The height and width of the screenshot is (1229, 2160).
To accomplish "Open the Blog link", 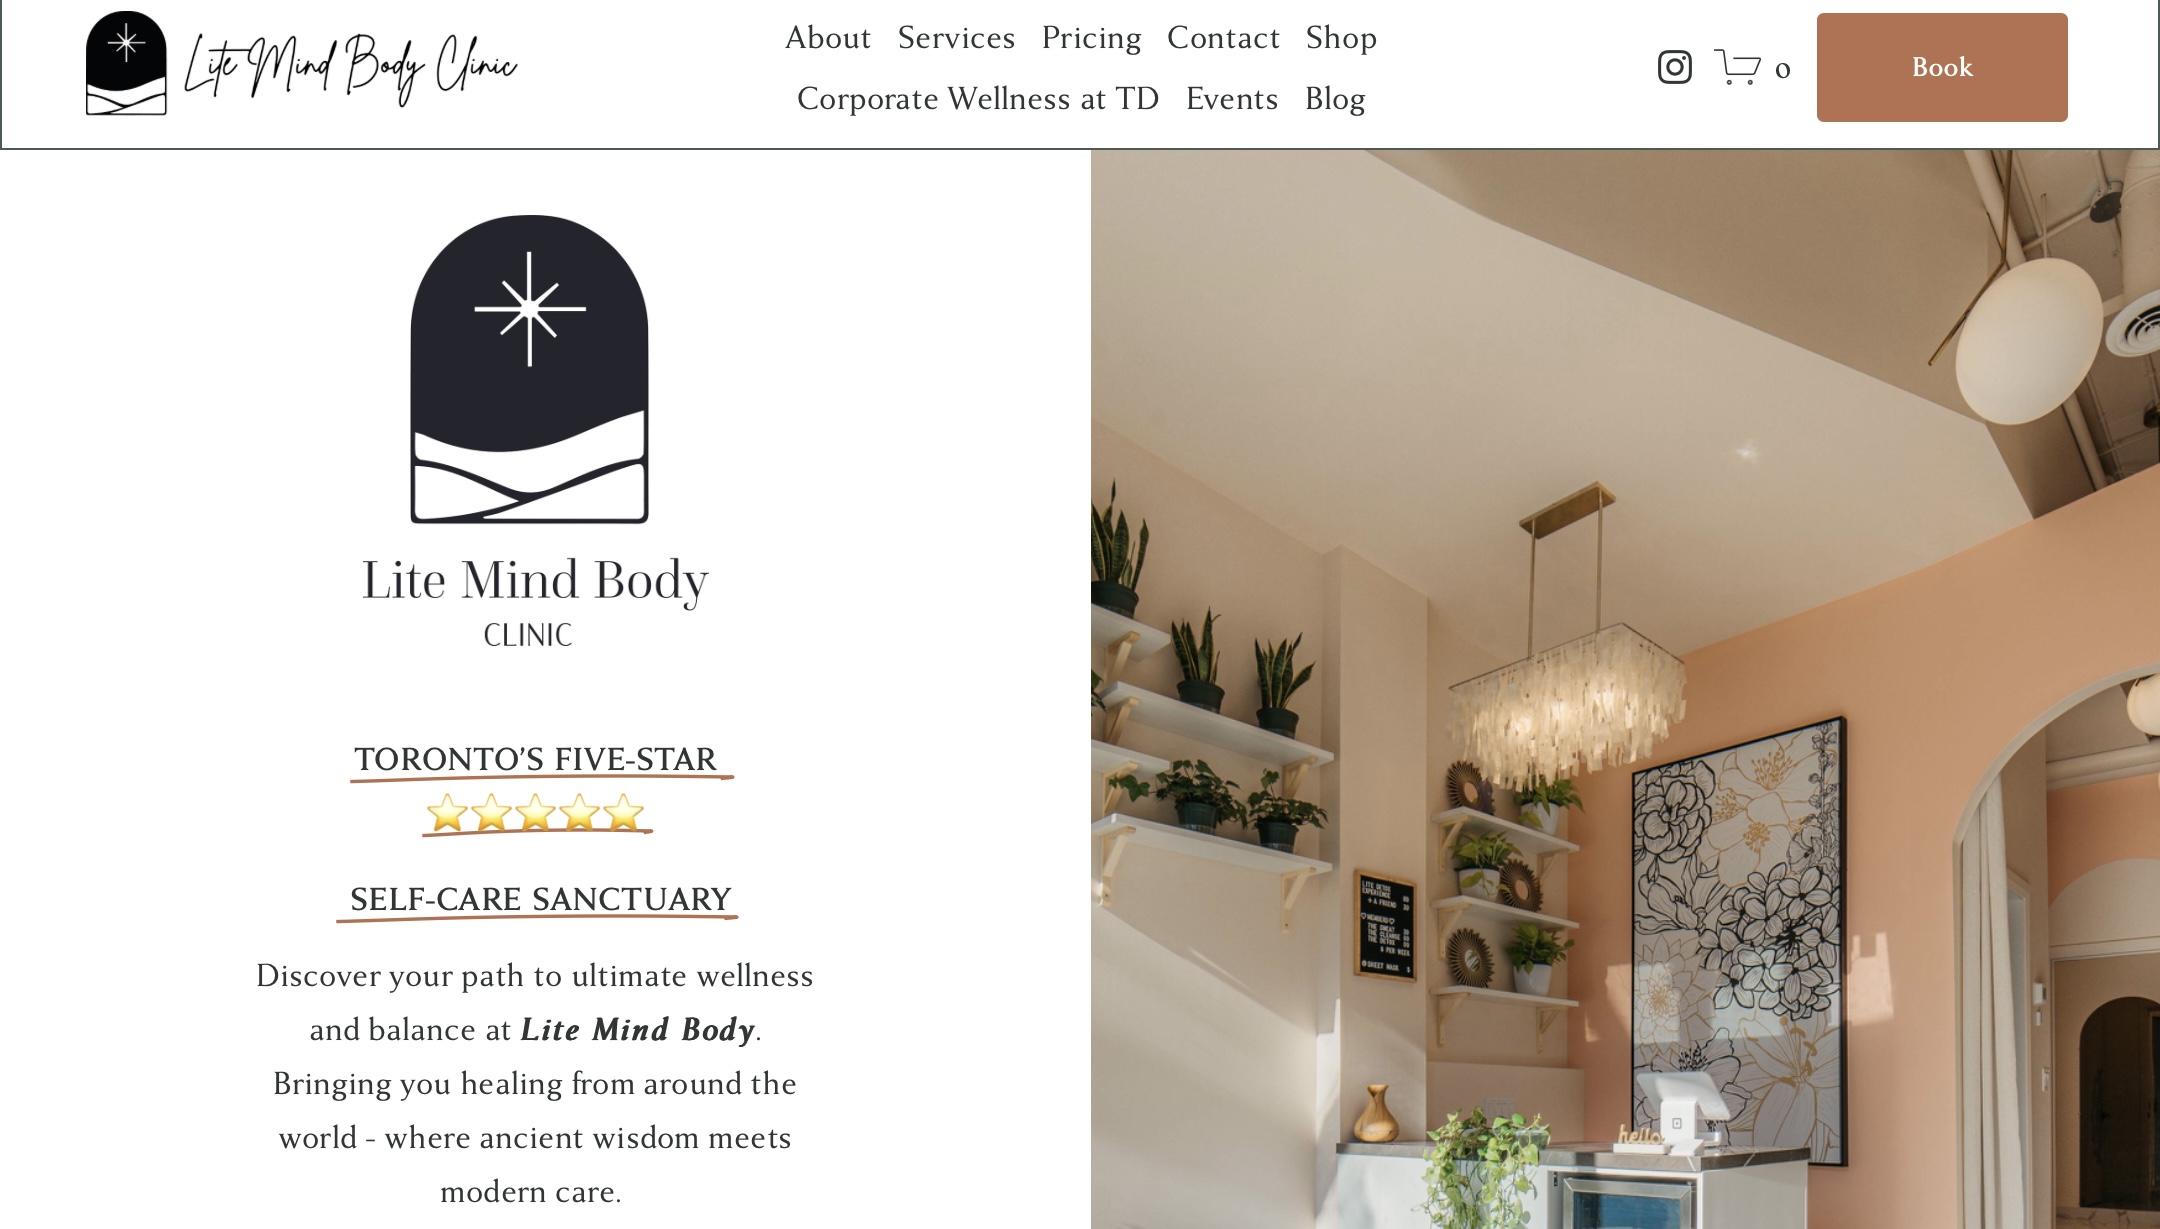I will [x=1335, y=99].
